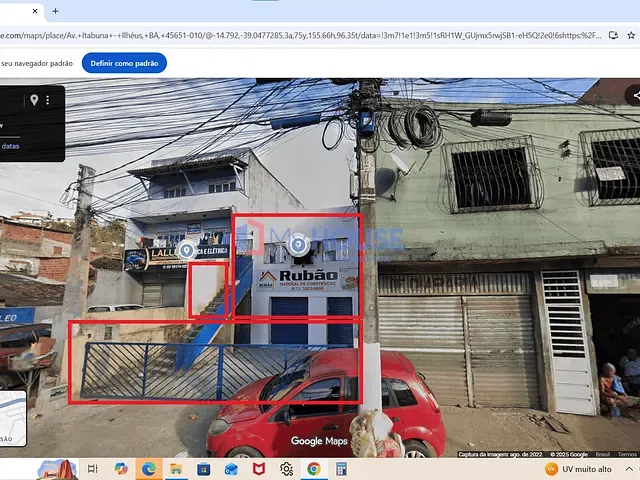Image resolution: width=640 pixels, height=480 pixels.
Task: Click the location pin icon in Street View panel
Action: coord(34,100)
